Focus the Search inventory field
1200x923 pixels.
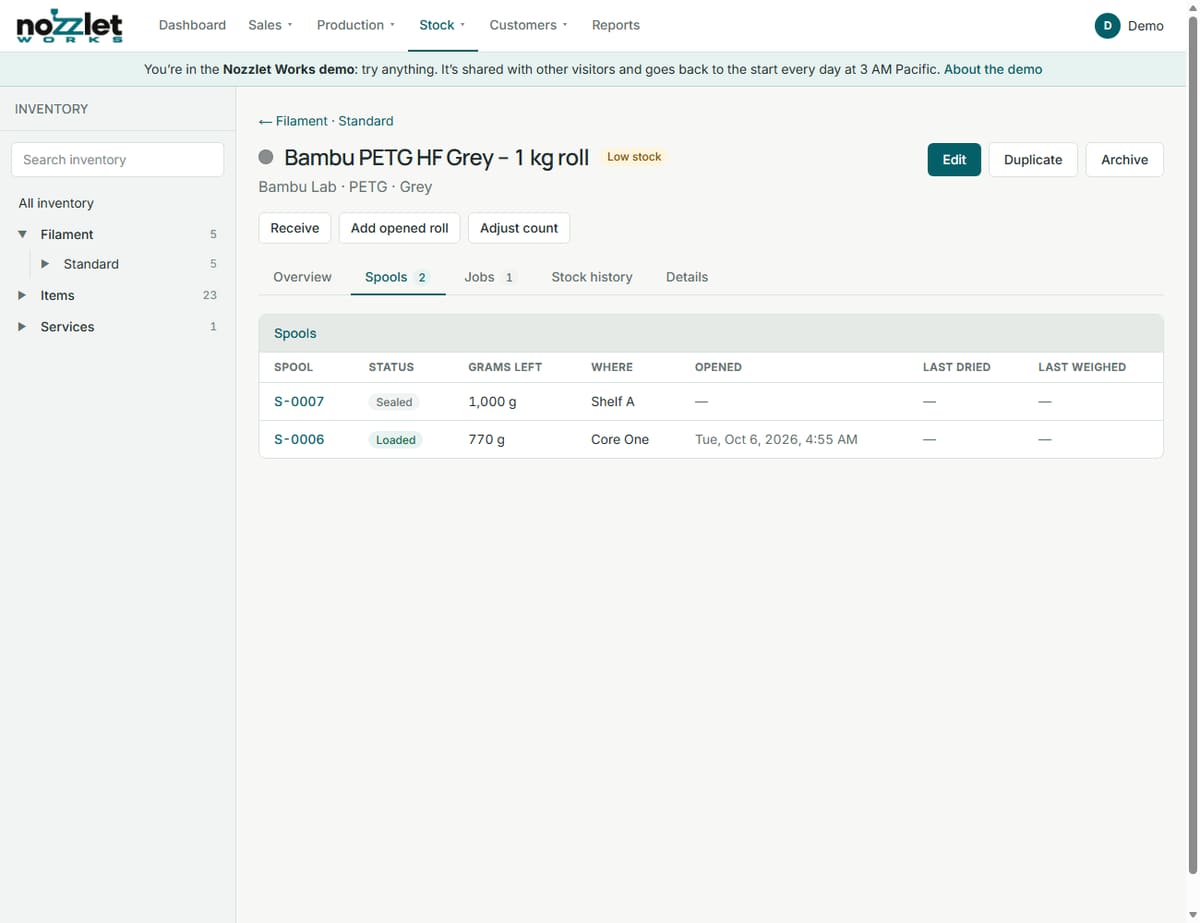(117, 160)
